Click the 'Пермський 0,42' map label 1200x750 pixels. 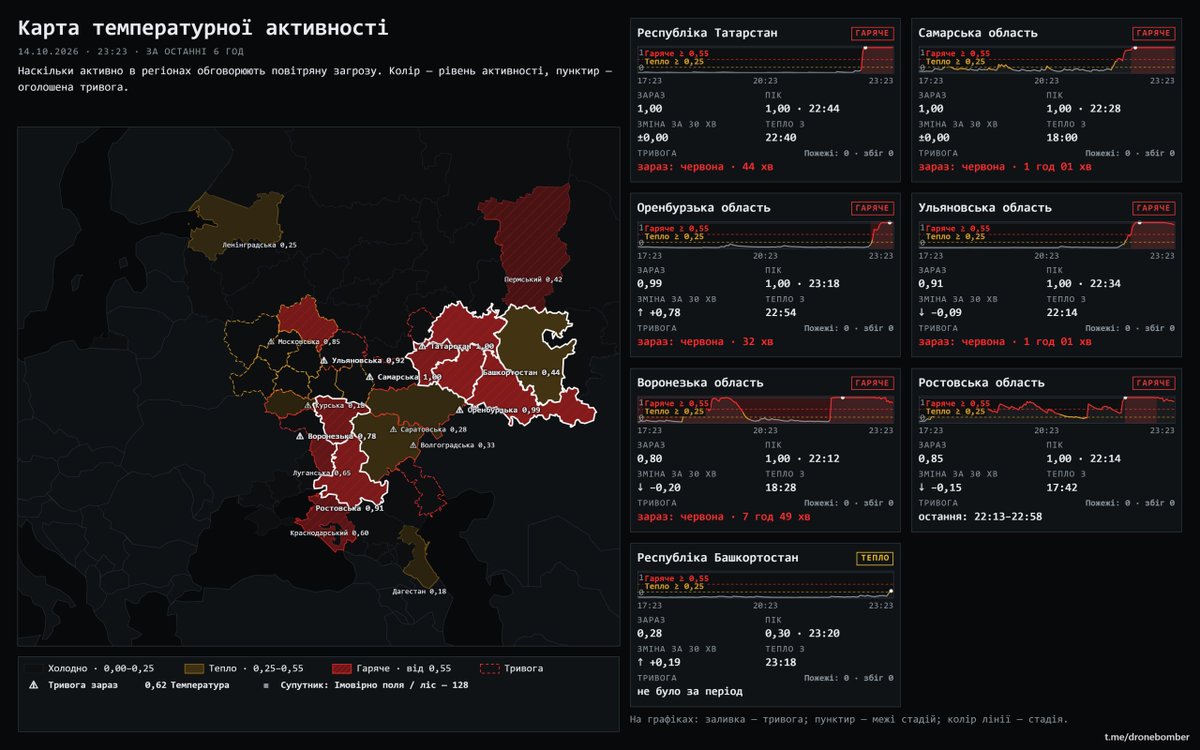point(533,279)
